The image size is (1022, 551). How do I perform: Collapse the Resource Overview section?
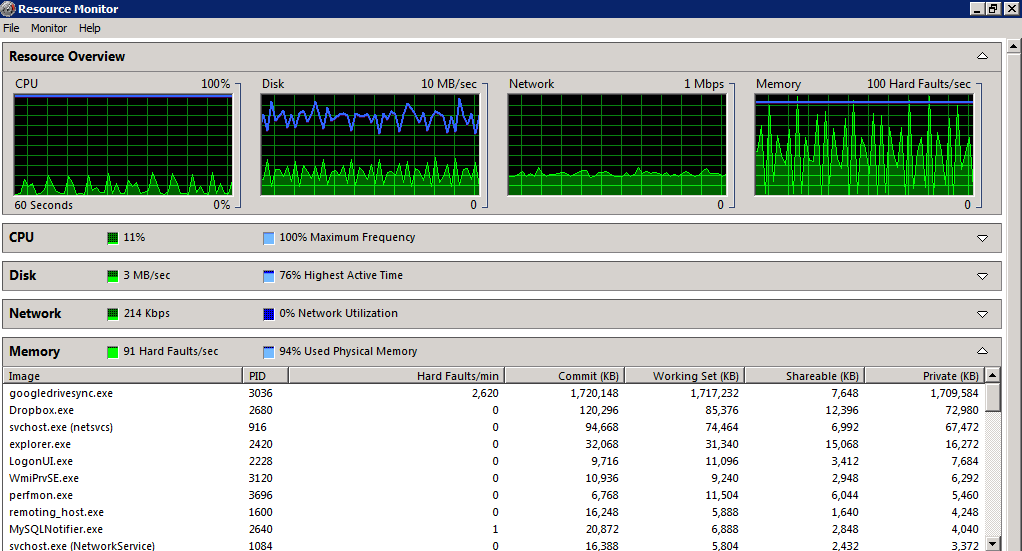982,57
